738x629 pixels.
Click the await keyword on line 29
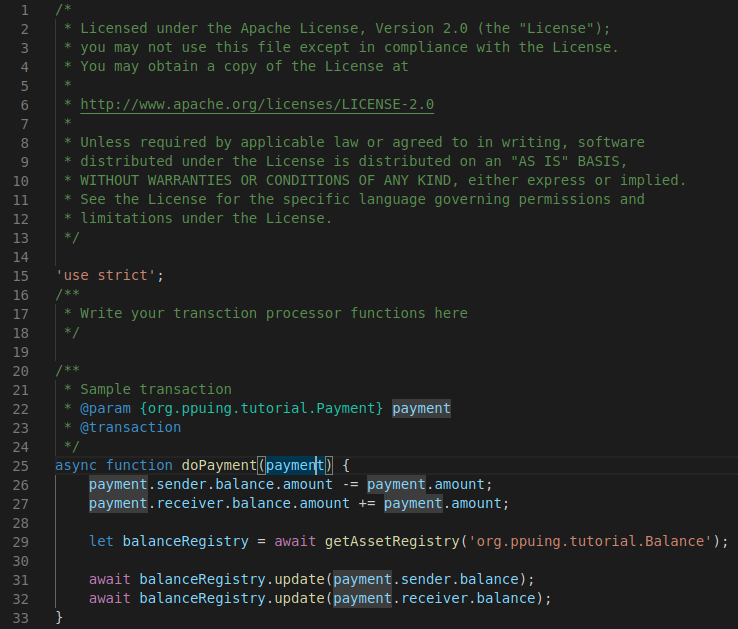295,541
